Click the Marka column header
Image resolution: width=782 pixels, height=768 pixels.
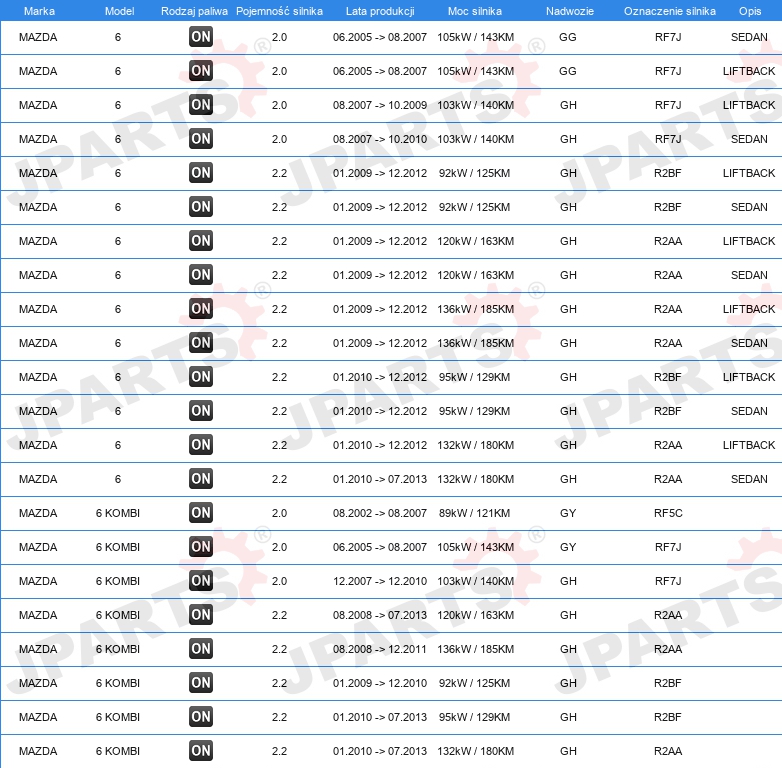tap(39, 11)
